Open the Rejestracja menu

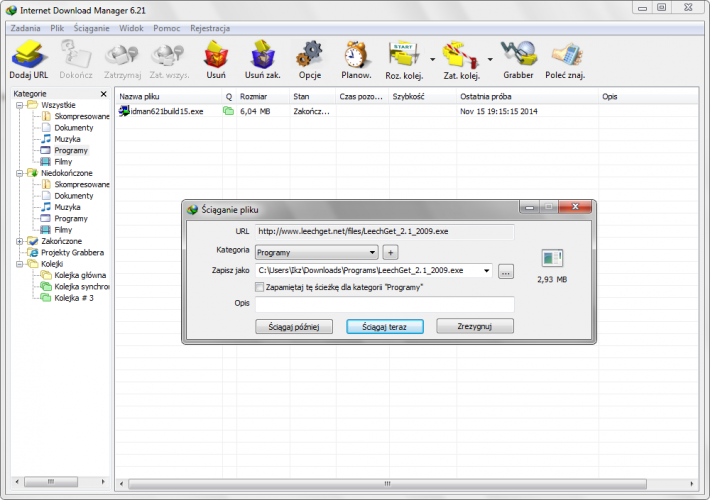pyautogui.click(x=210, y=28)
